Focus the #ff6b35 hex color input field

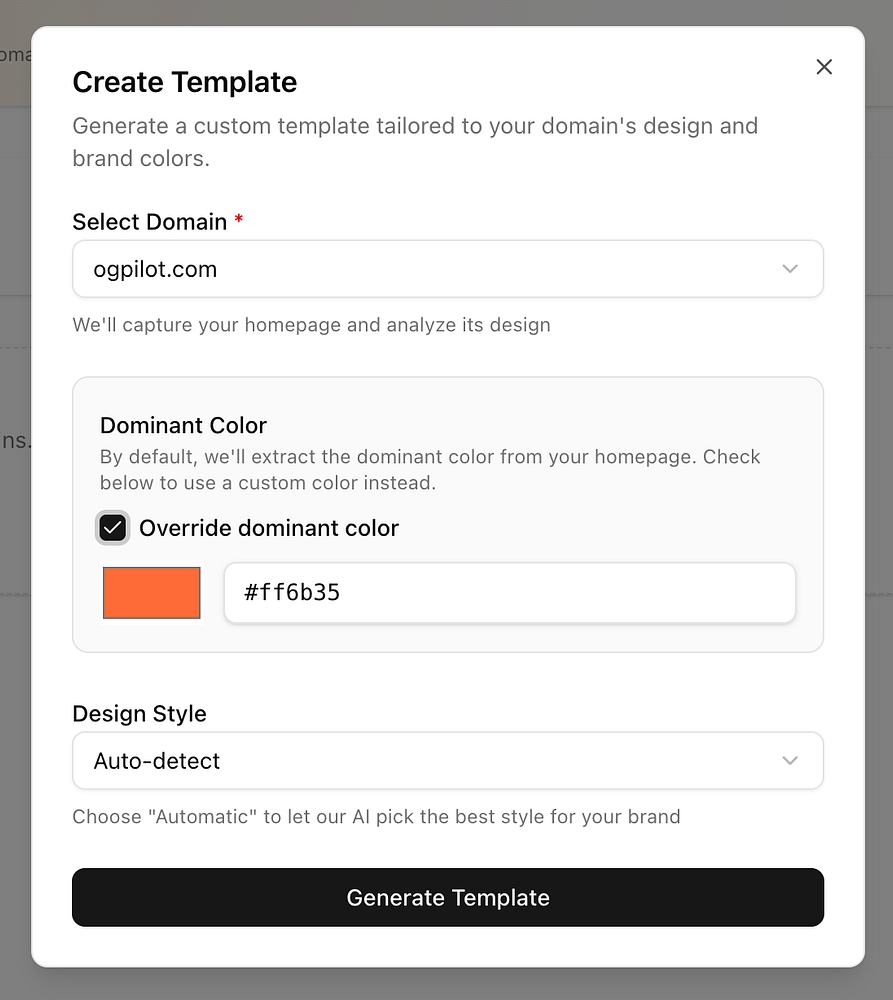click(x=509, y=593)
